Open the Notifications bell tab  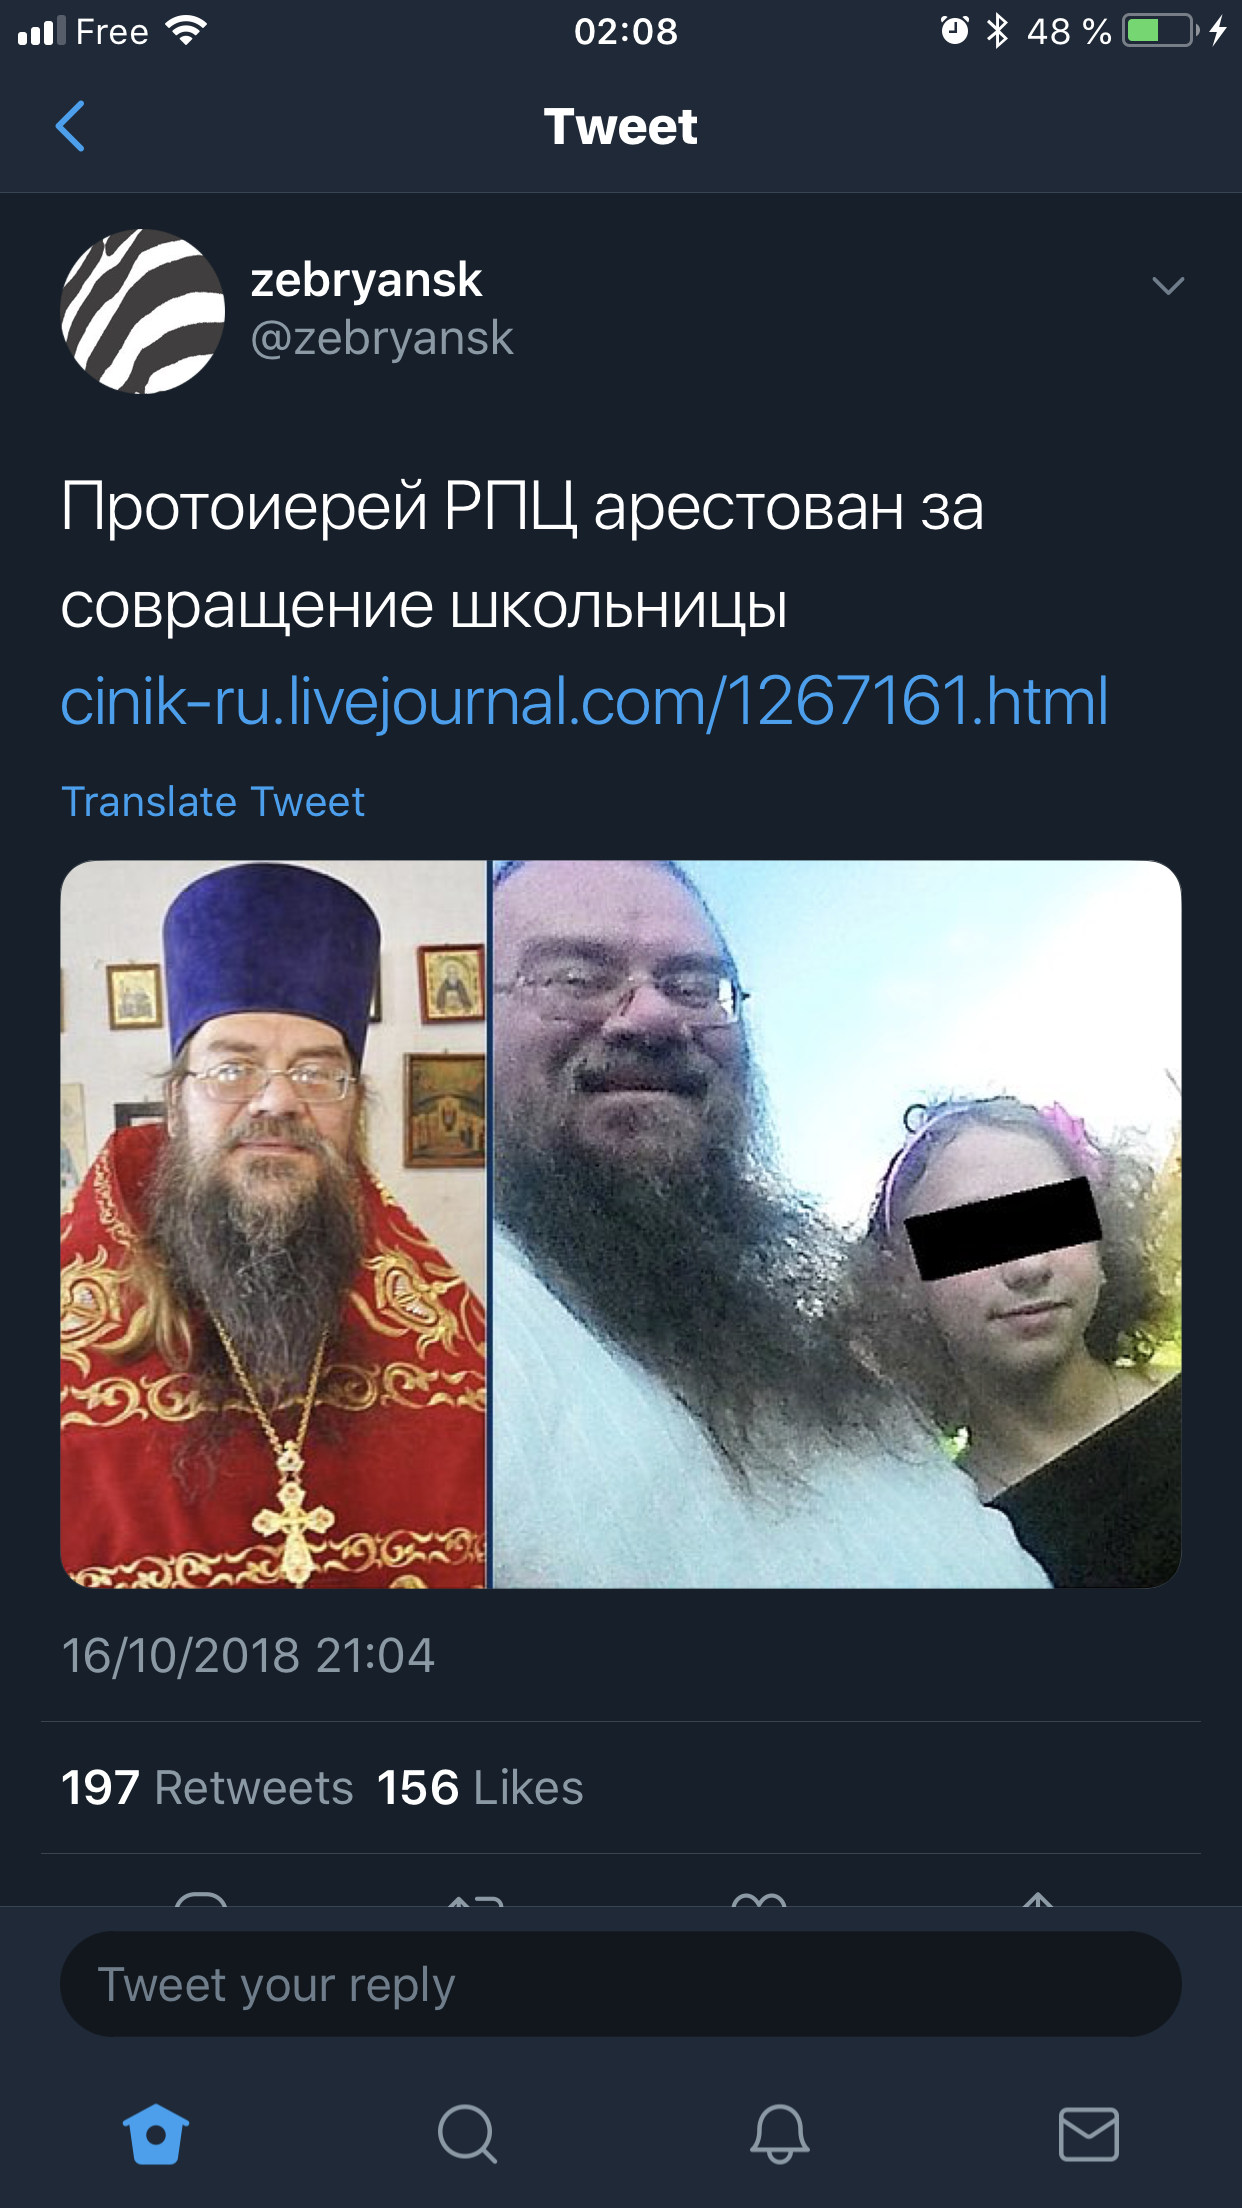779,2134
